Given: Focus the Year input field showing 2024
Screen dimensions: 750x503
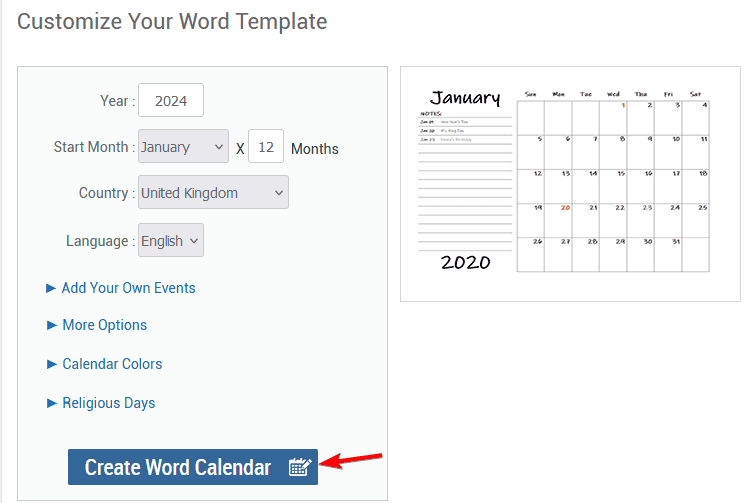Looking at the screenshot, I should point(171,100).
